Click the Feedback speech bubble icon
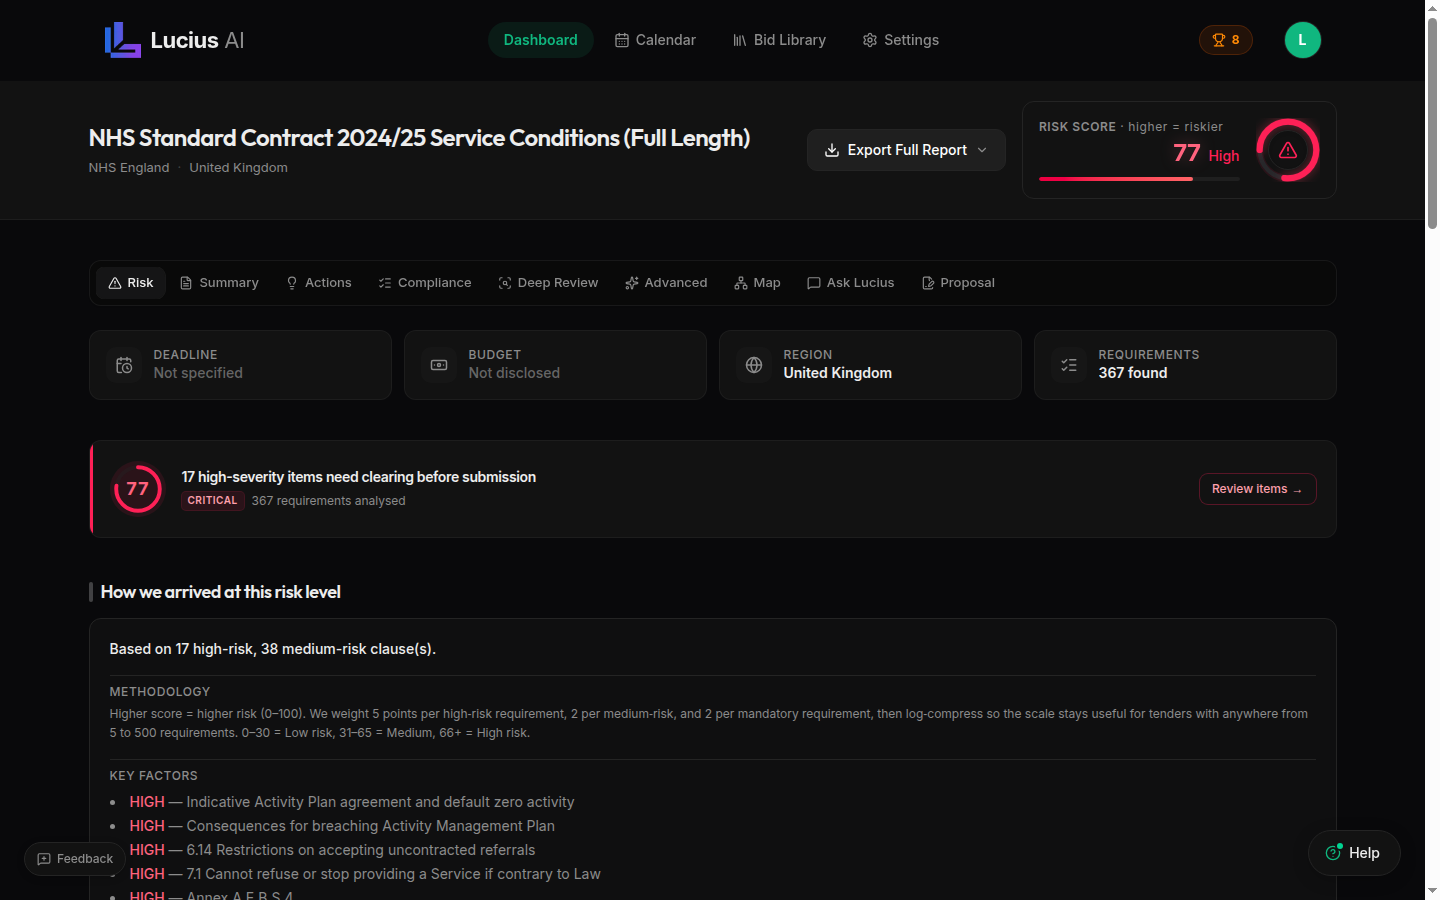The width and height of the screenshot is (1440, 900). 44,859
